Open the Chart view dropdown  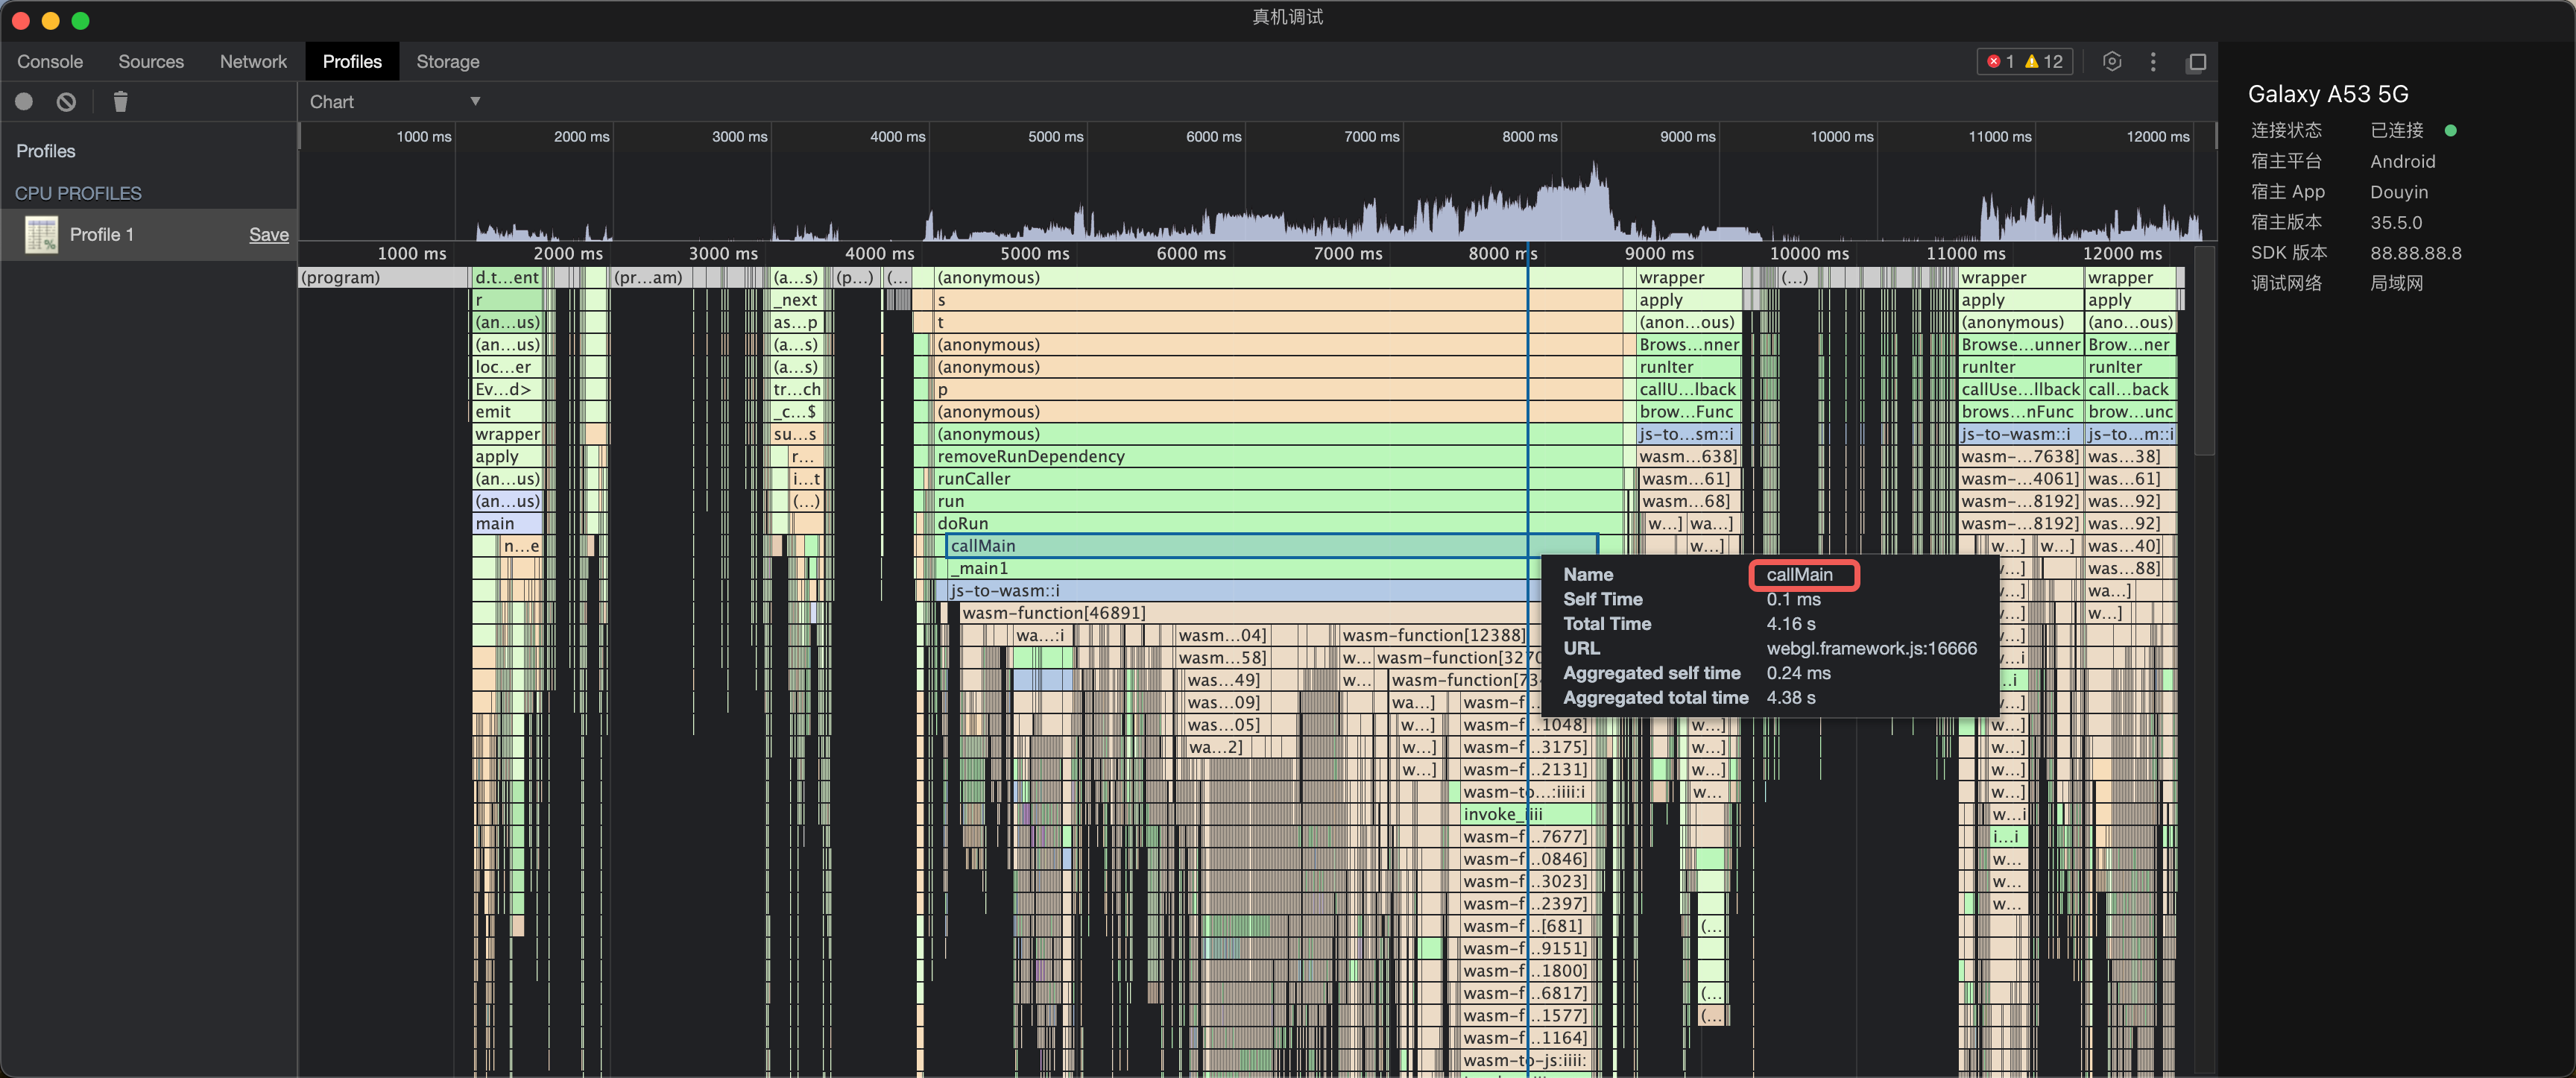point(395,101)
